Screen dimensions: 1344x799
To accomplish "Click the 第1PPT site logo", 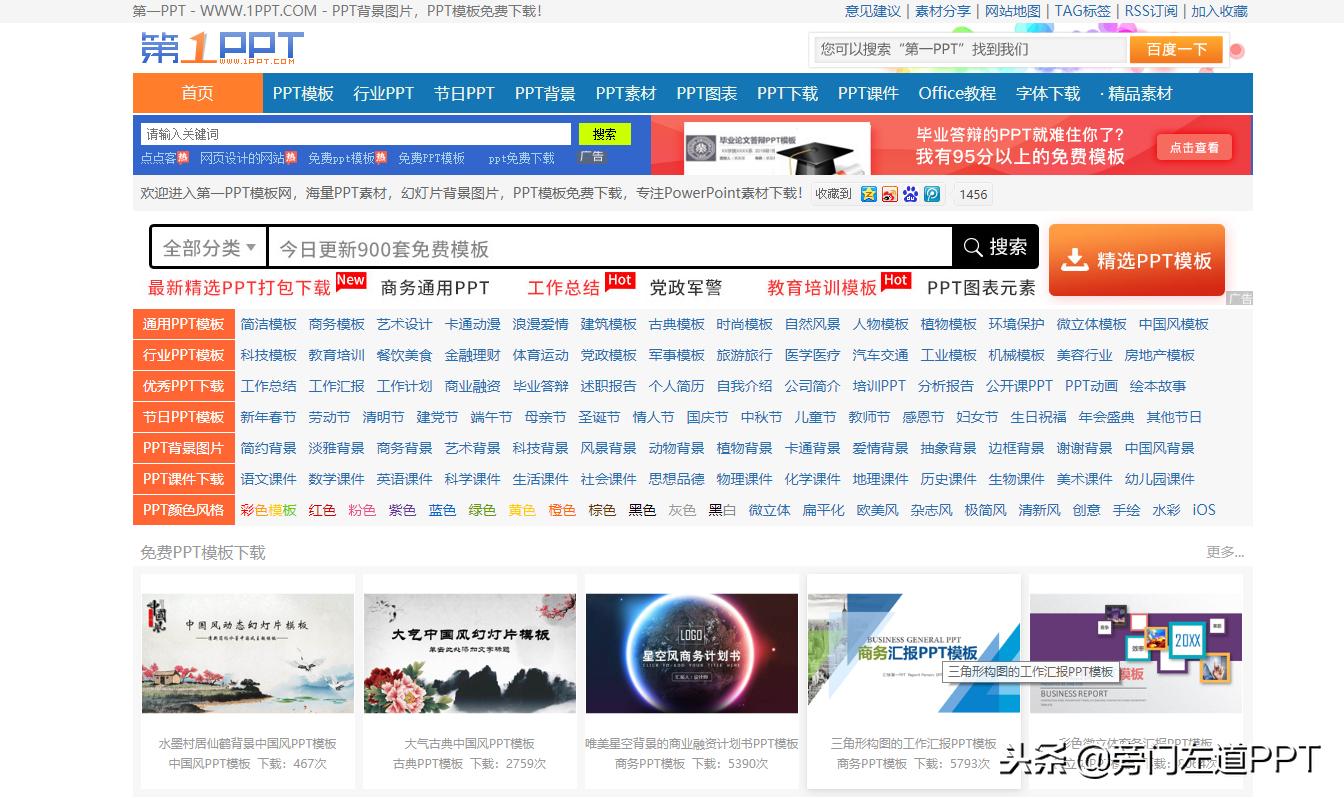I will 220,47.
